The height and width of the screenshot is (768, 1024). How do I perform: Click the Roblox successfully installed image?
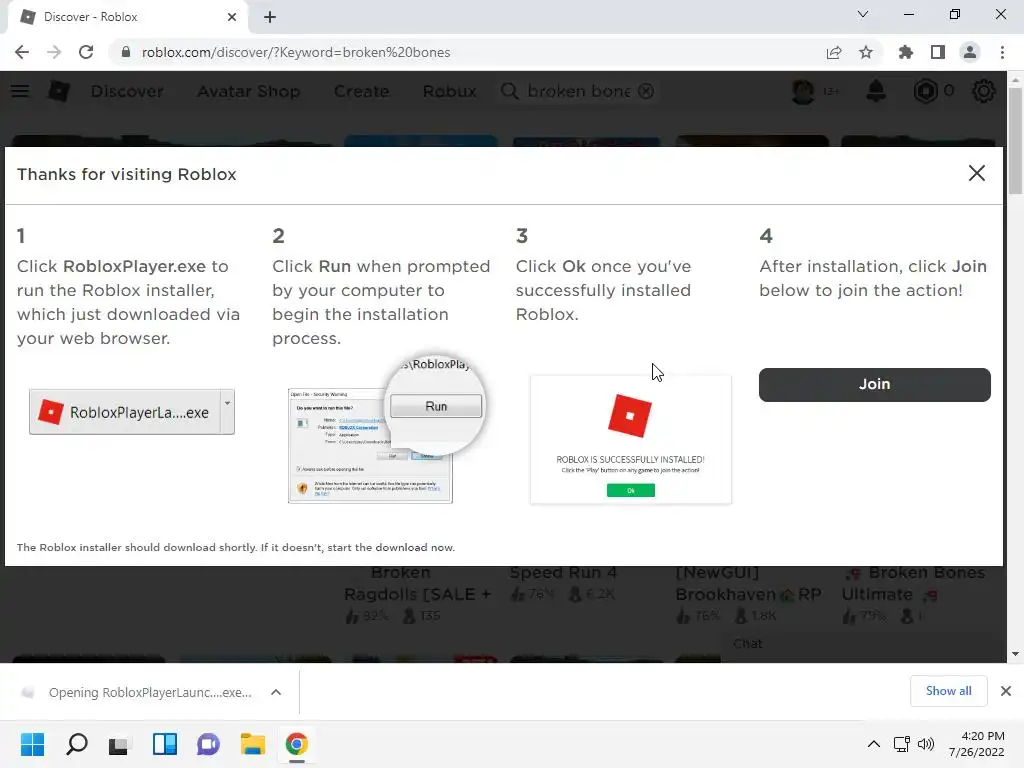pos(631,439)
